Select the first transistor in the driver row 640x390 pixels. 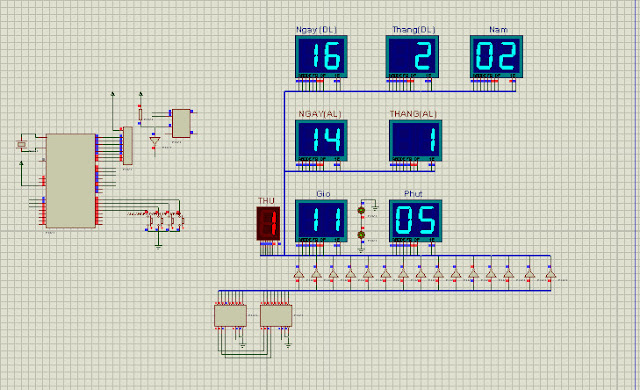(299, 274)
